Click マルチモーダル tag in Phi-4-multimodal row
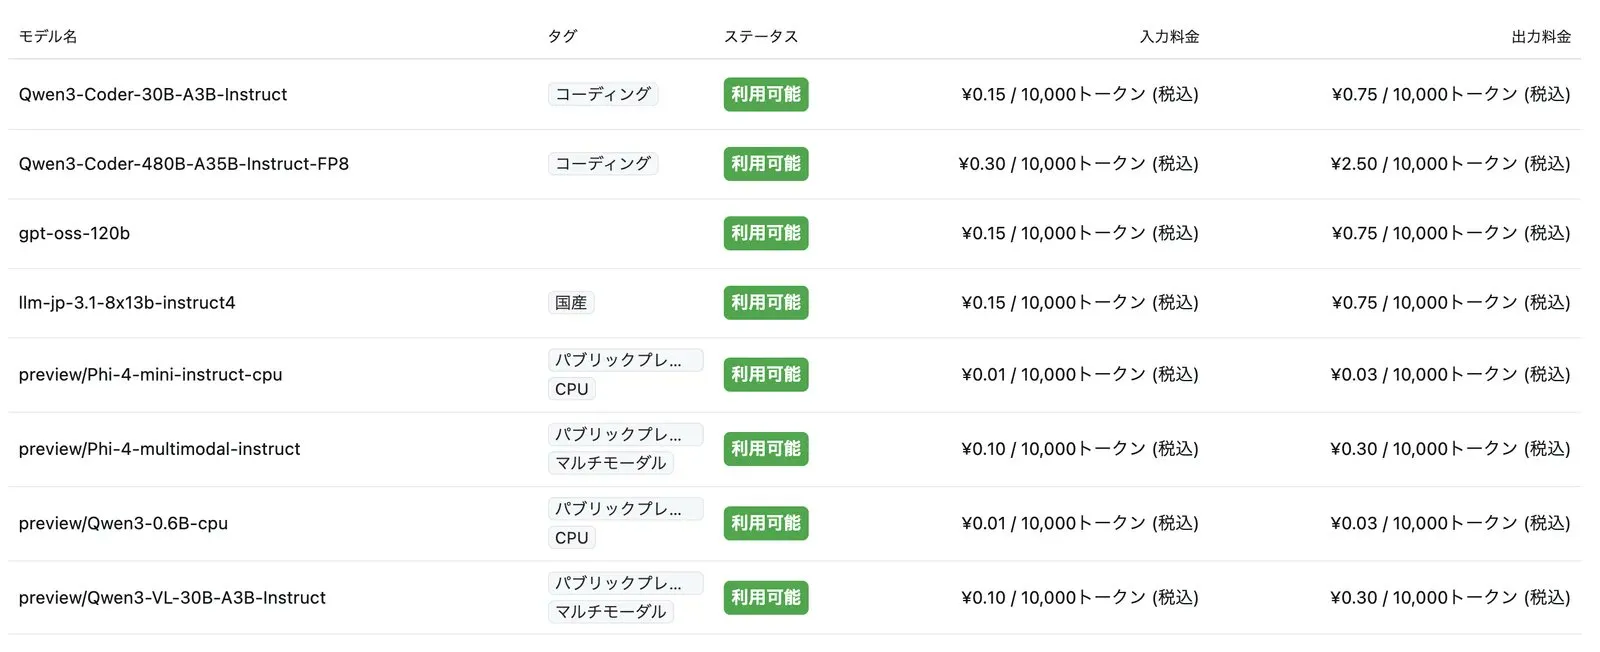Image resolution: width=1600 pixels, height=652 pixels. pos(611,464)
